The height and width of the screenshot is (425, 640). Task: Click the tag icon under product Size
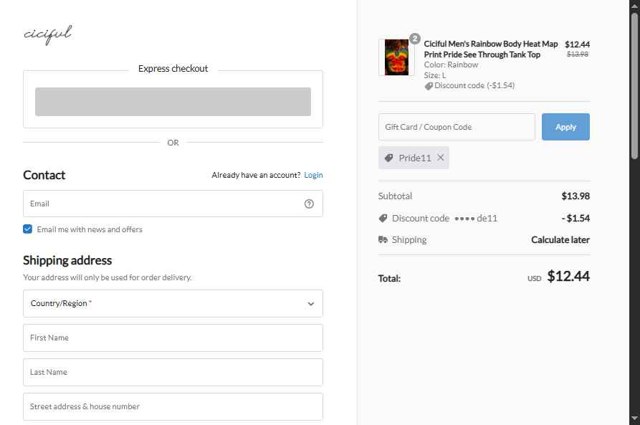[x=429, y=86]
